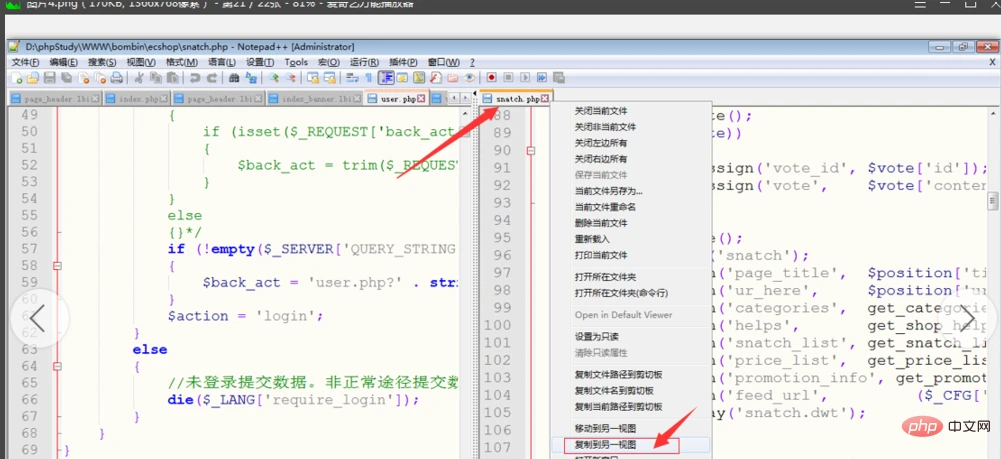Click the Save All toolbar icon
The width and height of the screenshot is (1001, 459).
pos(66,78)
